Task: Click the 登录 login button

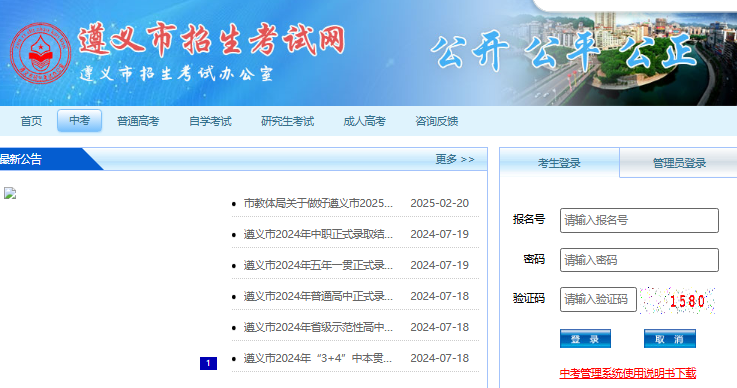Action: click(x=585, y=339)
